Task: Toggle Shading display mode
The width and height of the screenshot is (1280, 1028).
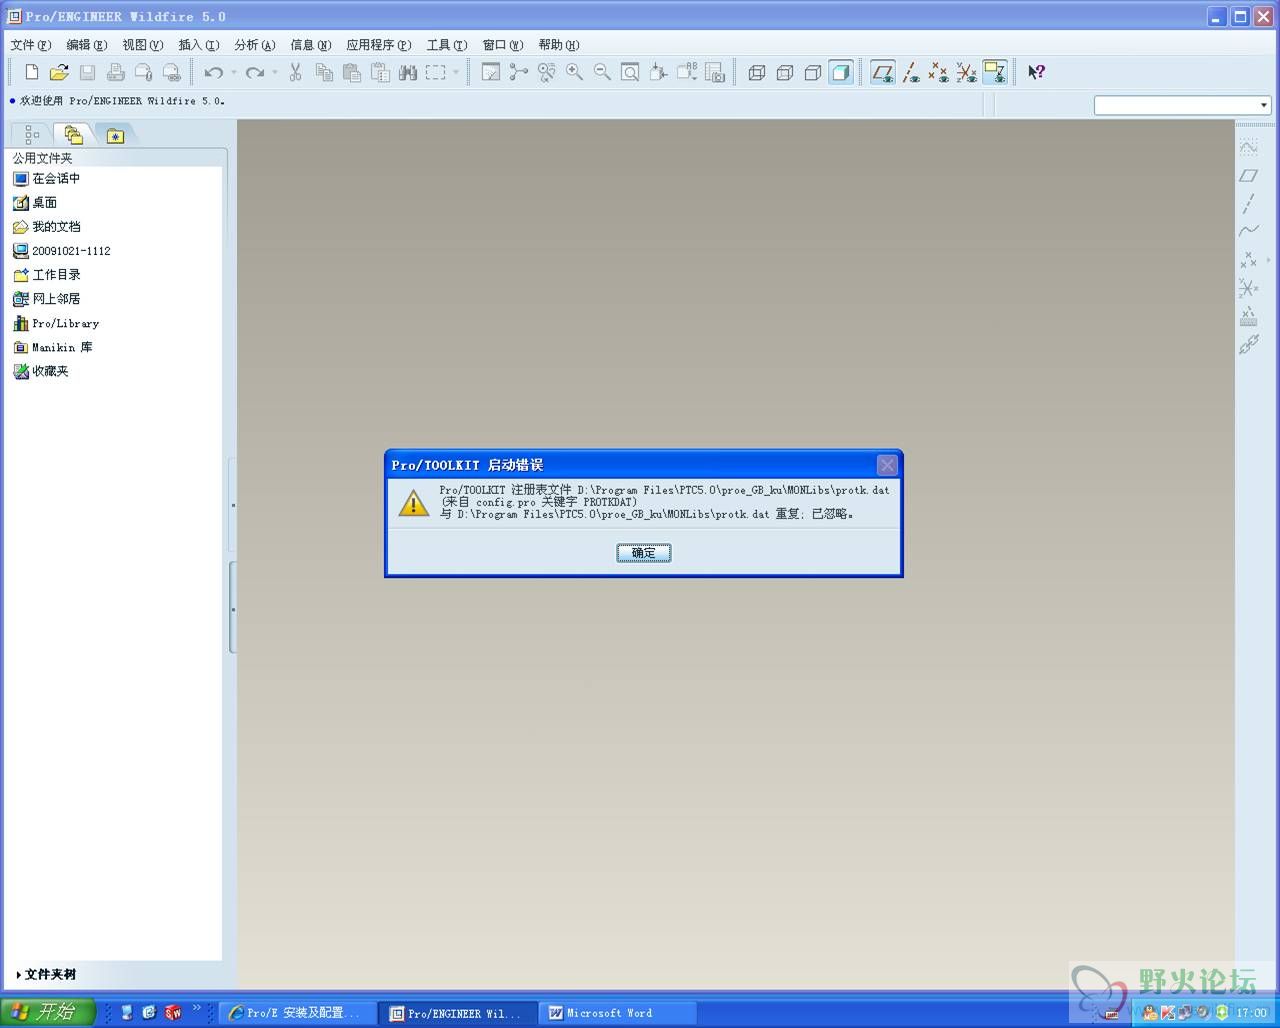Action: tap(841, 72)
